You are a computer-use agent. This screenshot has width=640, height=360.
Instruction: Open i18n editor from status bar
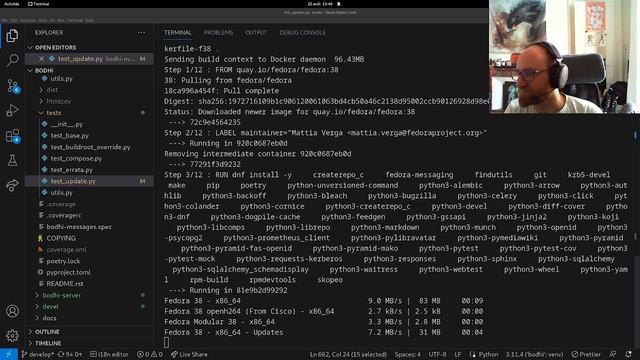pyautogui.click(x=109, y=354)
